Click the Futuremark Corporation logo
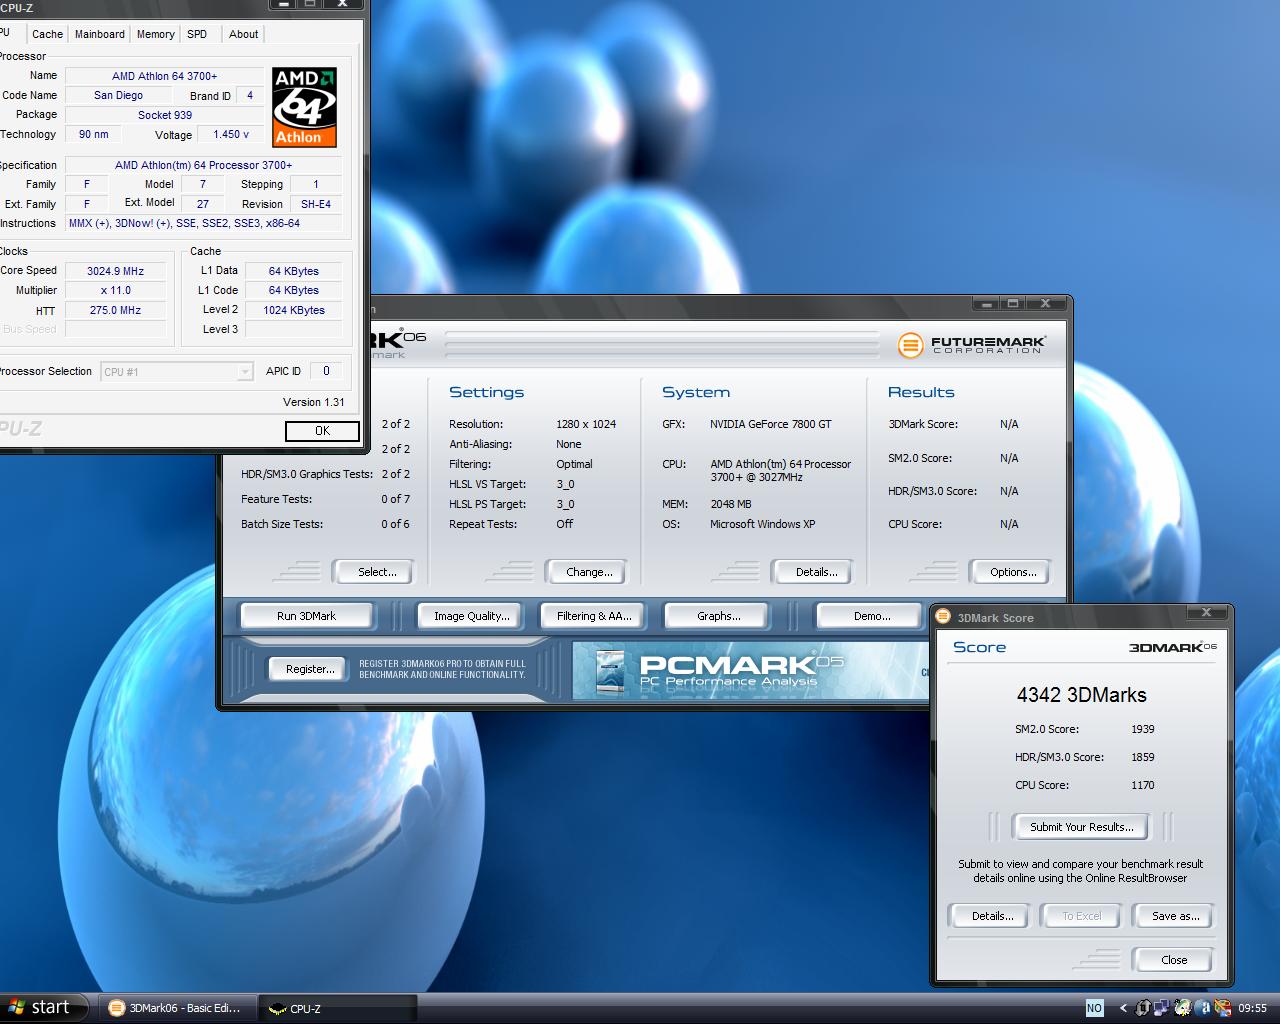 pyautogui.click(x=971, y=345)
